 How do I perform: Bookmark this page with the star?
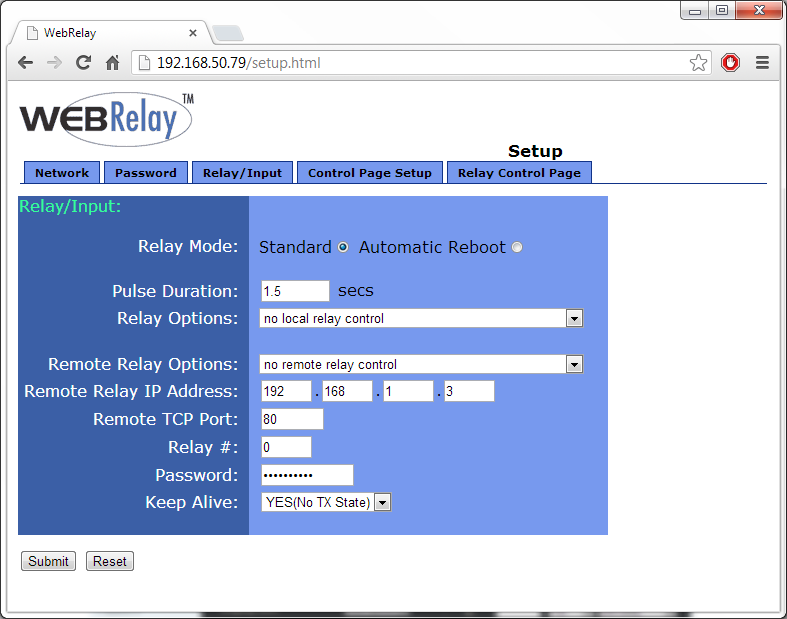tap(698, 62)
